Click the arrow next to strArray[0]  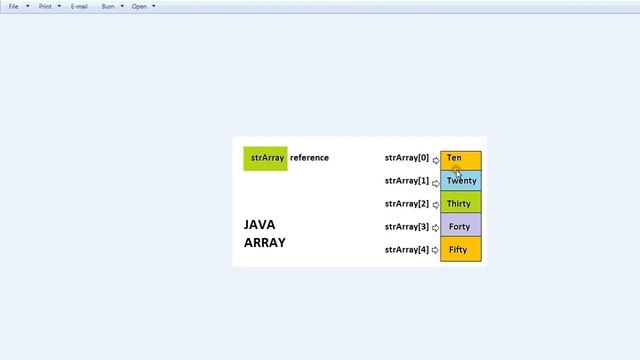pyautogui.click(x=436, y=160)
